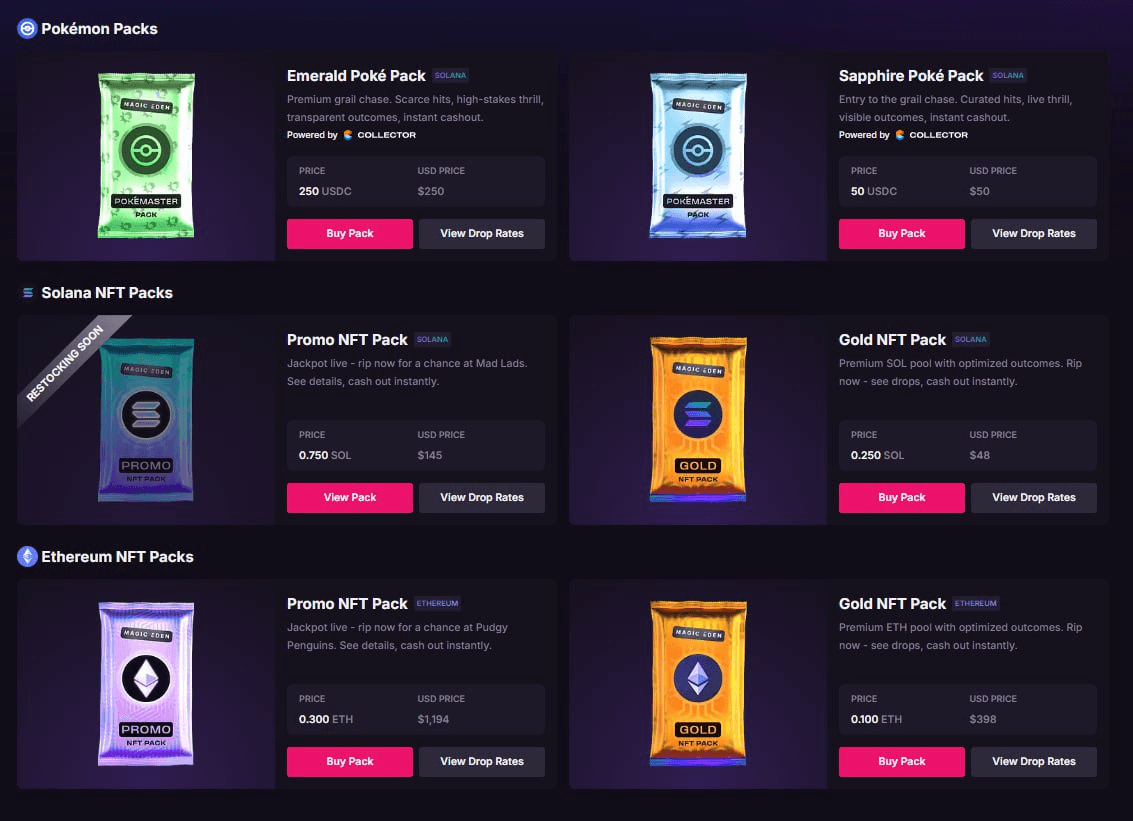The image size is (1133, 821).
Task: Click the Ethereum NFT Packs section icon
Action: point(27,556)
